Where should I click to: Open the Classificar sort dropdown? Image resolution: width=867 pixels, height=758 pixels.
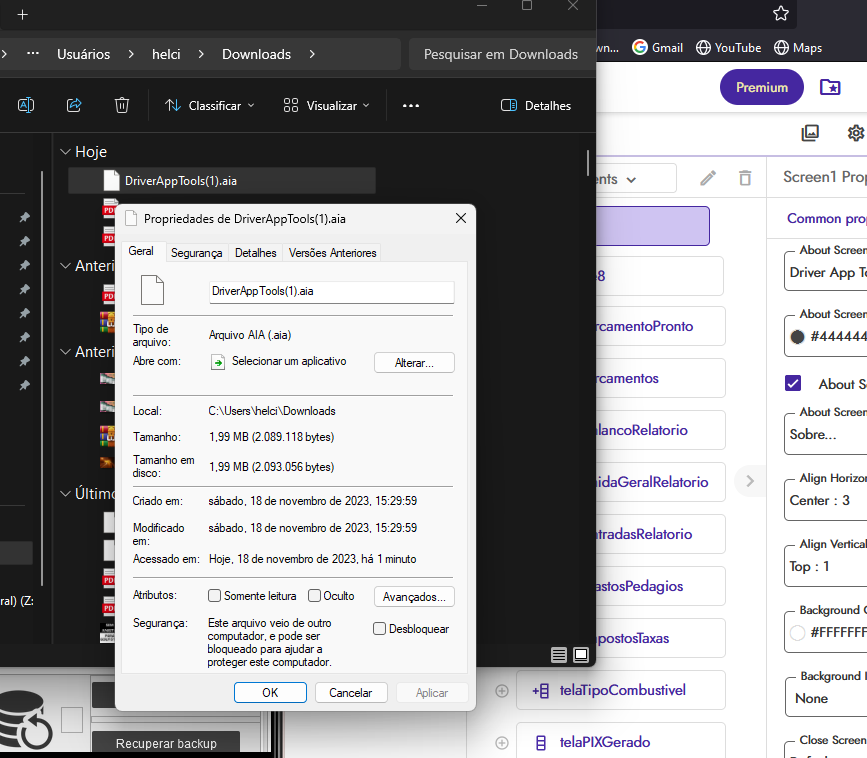[210, 105]
